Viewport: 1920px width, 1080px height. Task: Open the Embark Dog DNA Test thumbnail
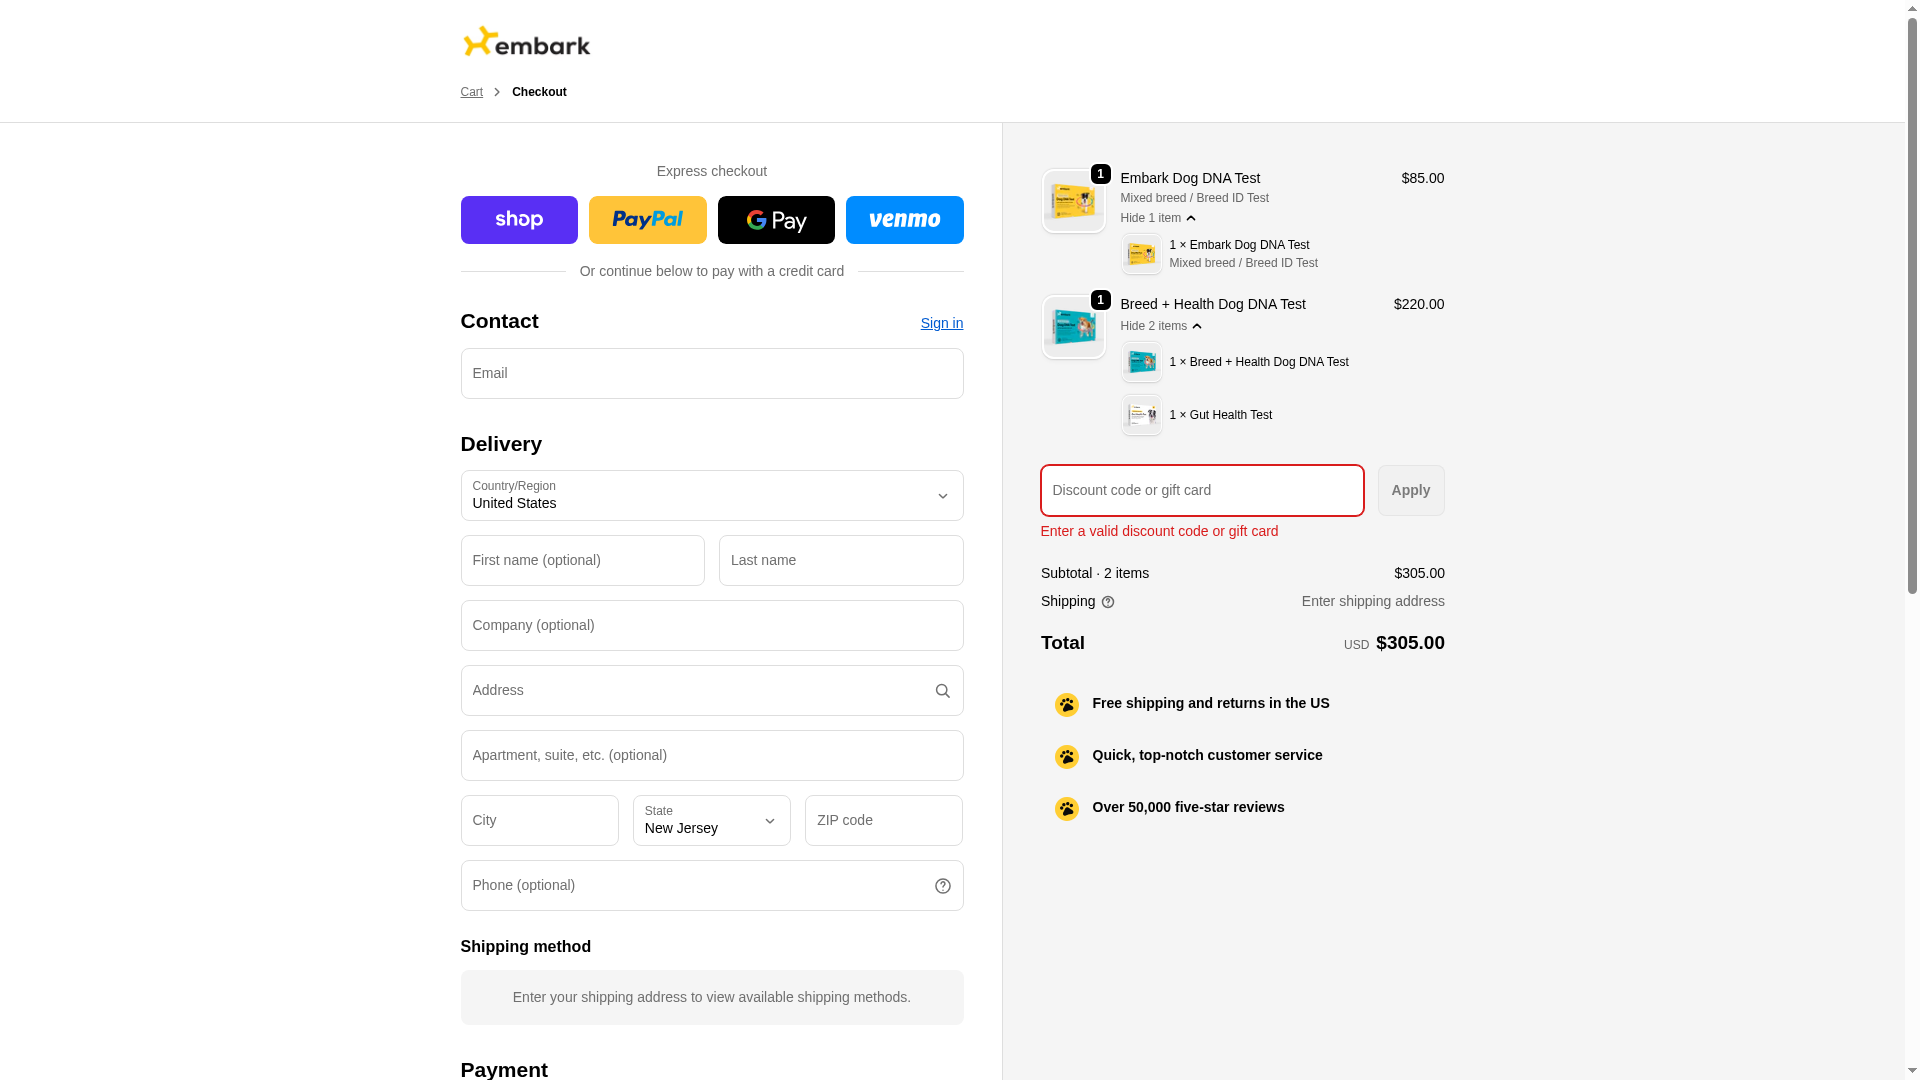[x=1073, y=201]
